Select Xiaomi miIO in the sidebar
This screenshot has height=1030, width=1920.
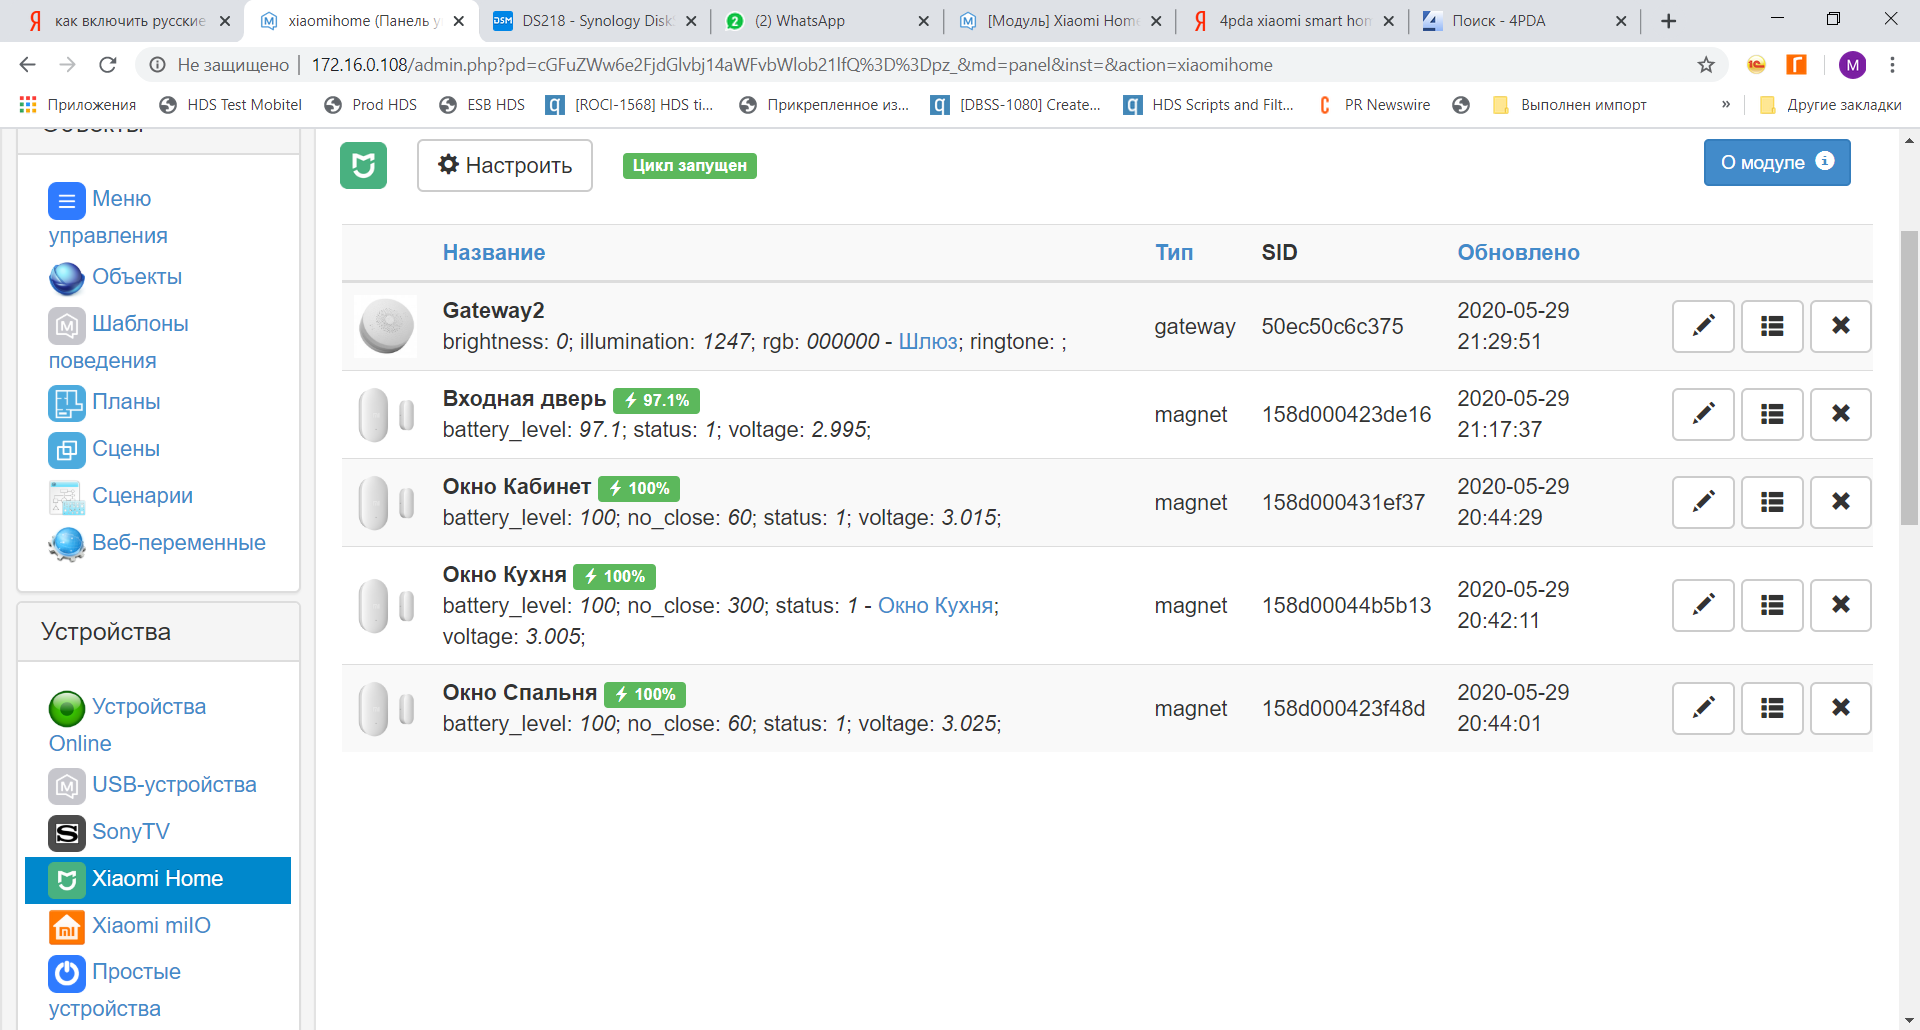[151, 925]
